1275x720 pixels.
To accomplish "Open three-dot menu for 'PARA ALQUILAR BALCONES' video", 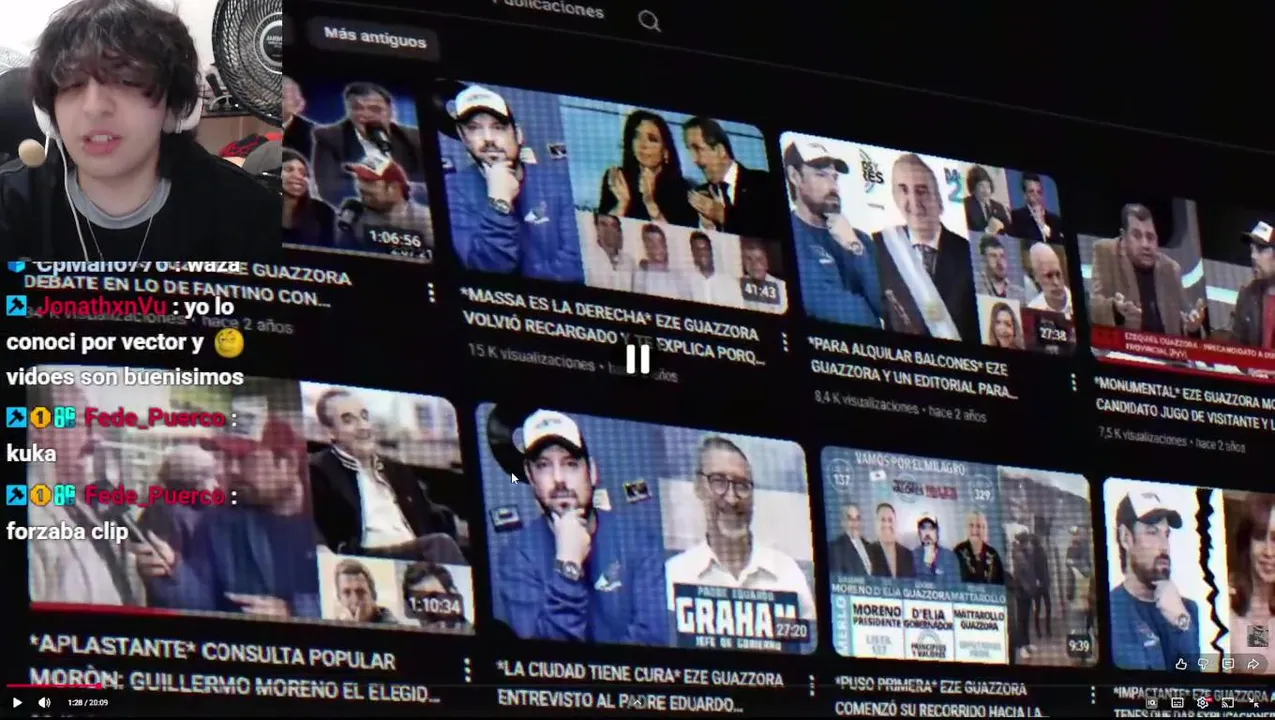I will click(1073, 383).
